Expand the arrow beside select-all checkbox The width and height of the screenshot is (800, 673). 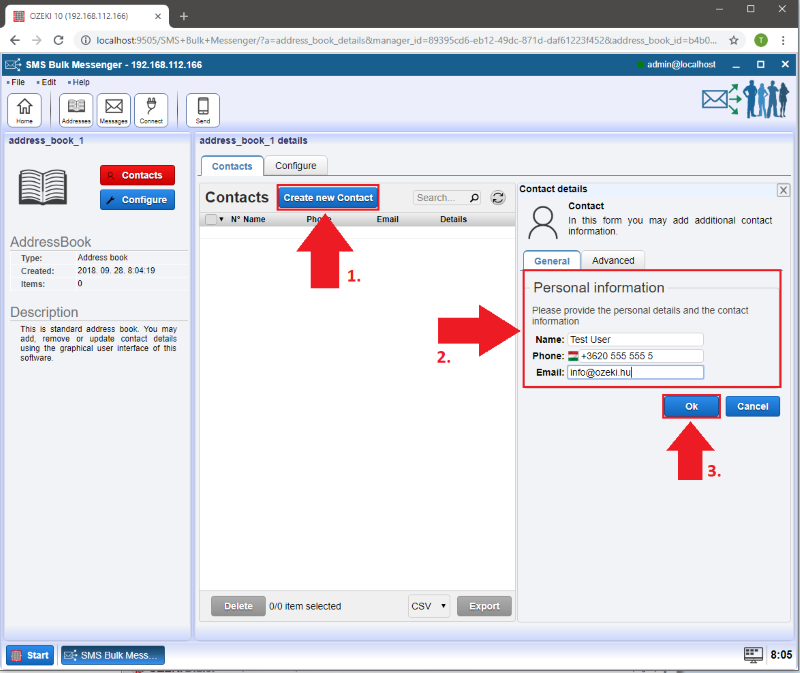click(x=221, y=219)
